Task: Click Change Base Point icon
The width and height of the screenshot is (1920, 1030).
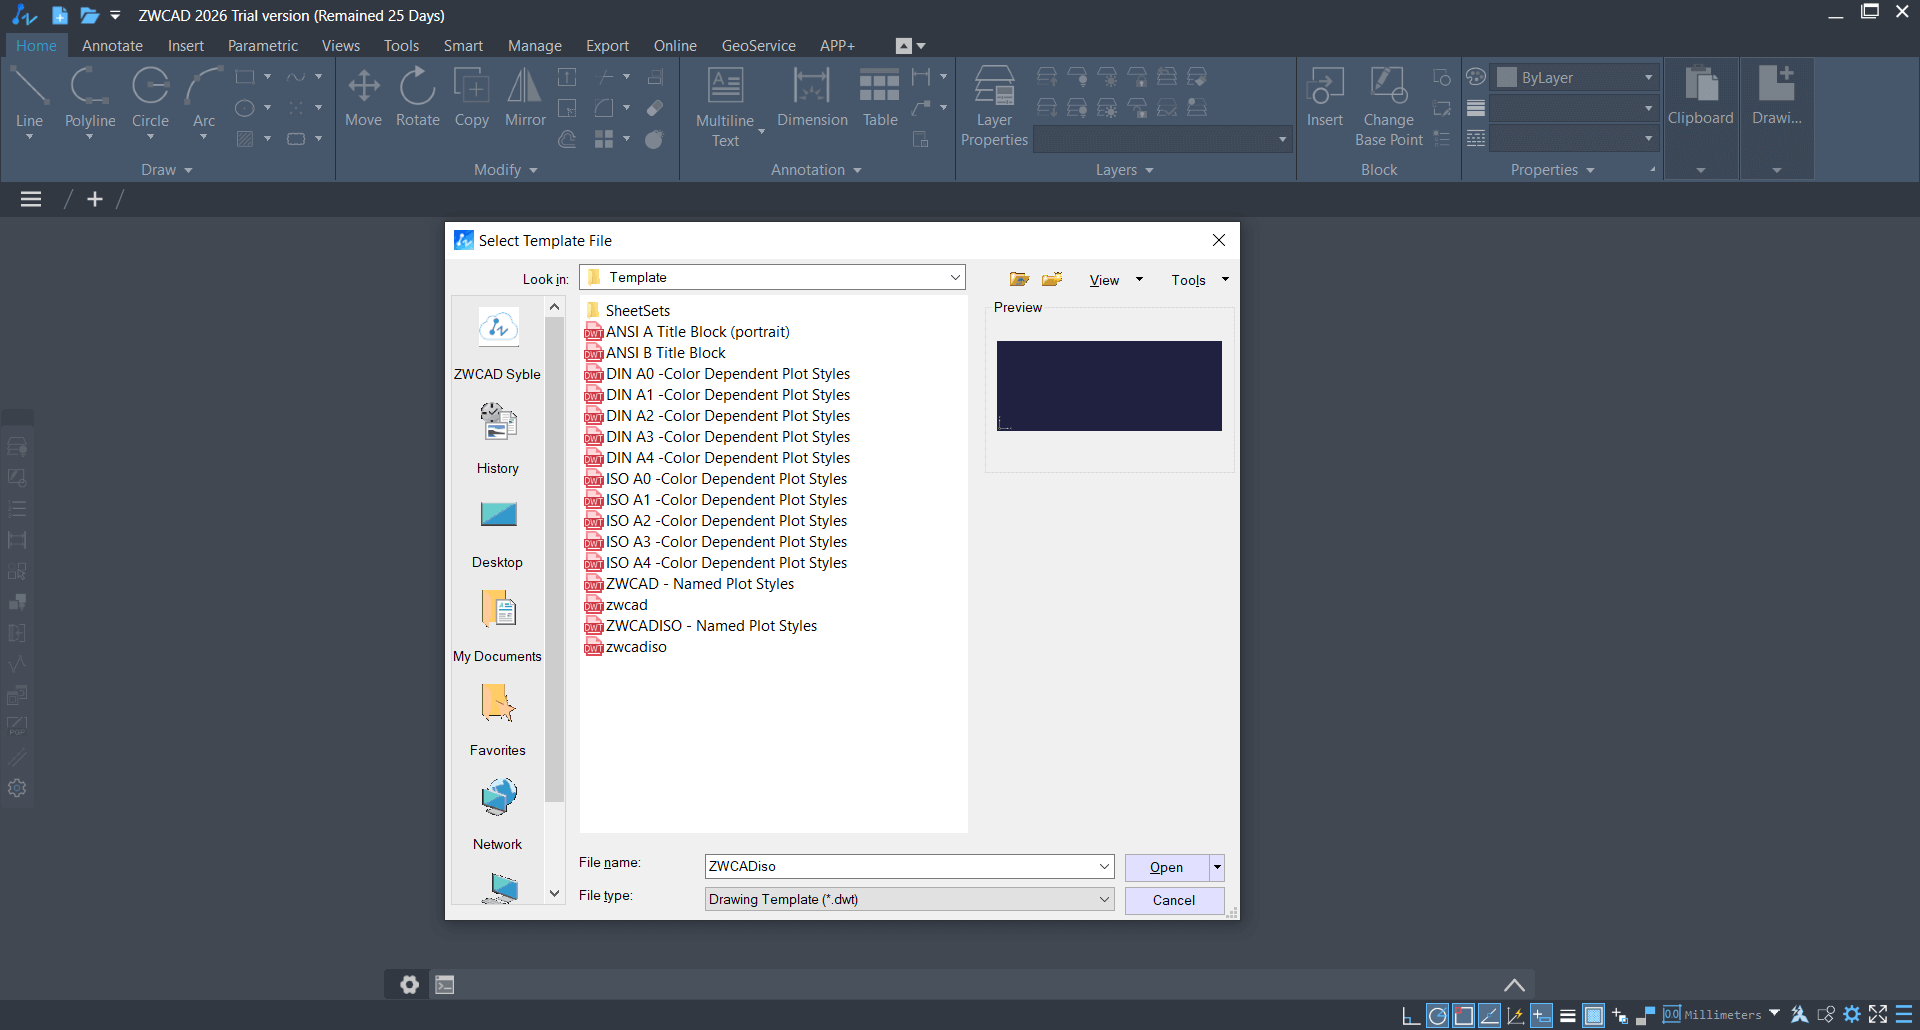Action: click(x=1388, y=107)
